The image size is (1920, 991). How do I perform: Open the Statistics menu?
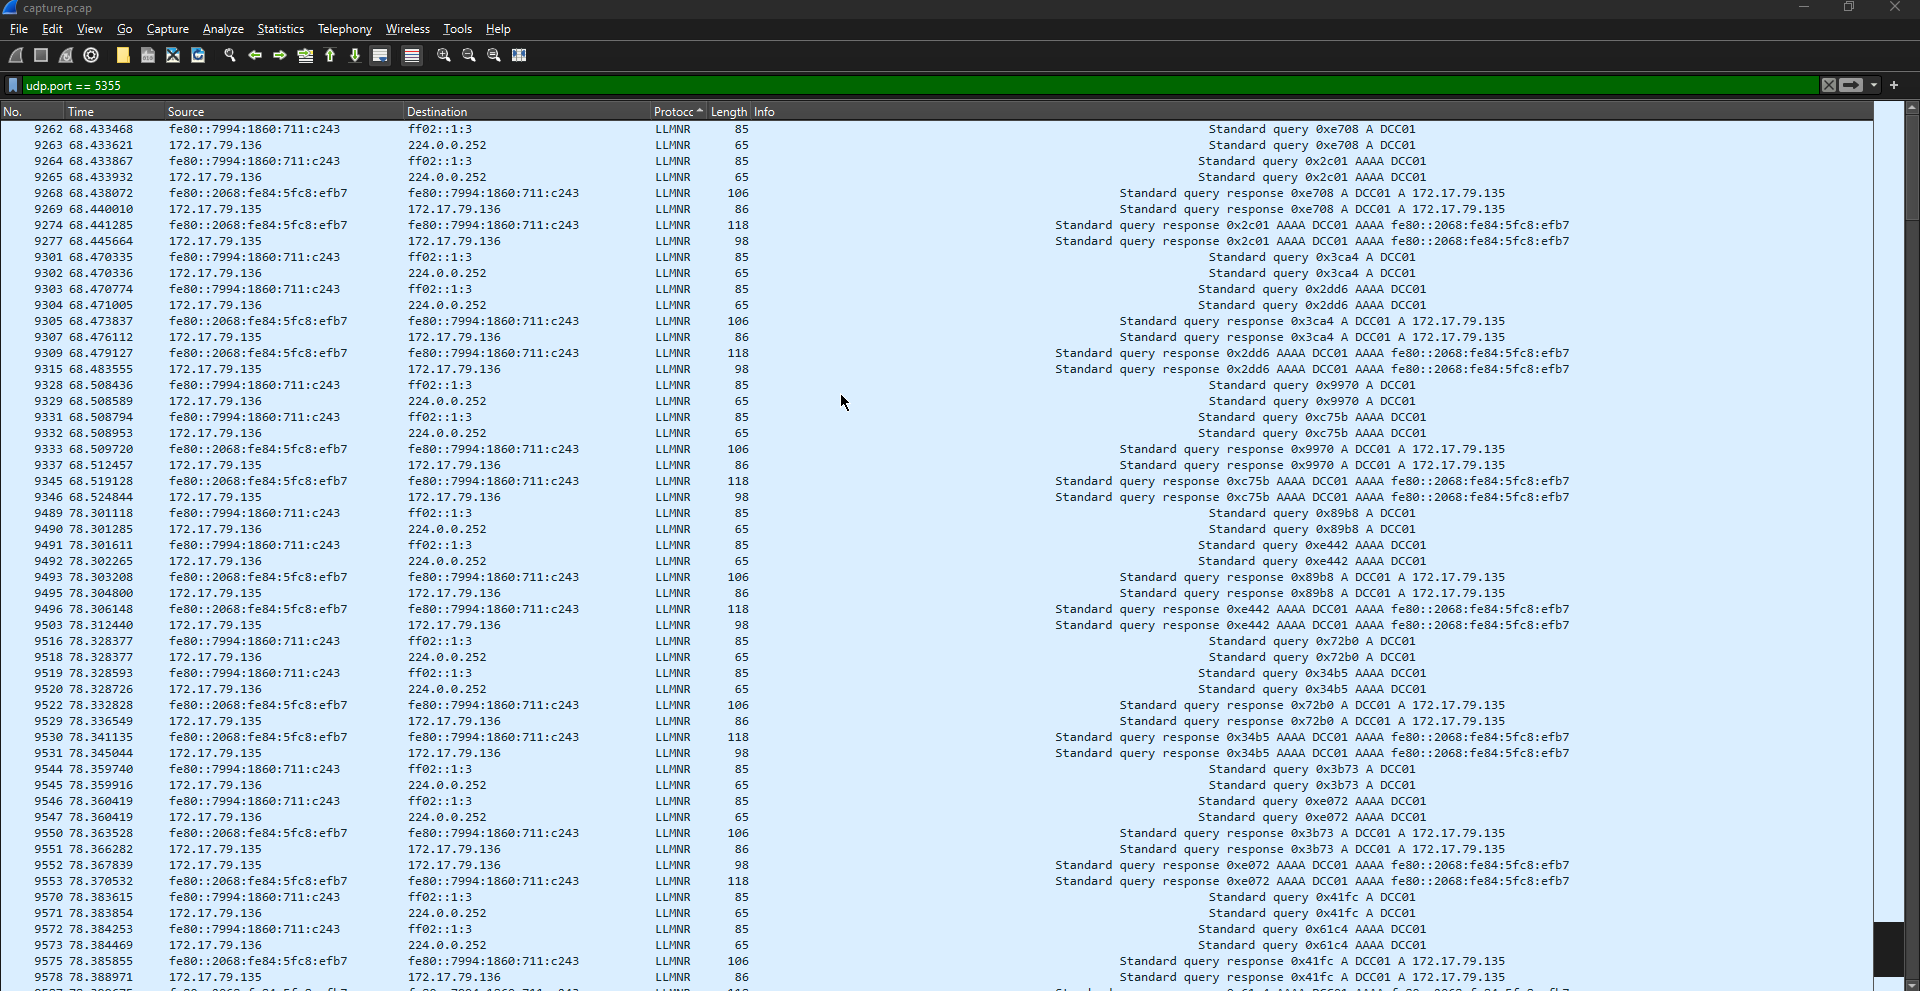(x=281, y=29)
